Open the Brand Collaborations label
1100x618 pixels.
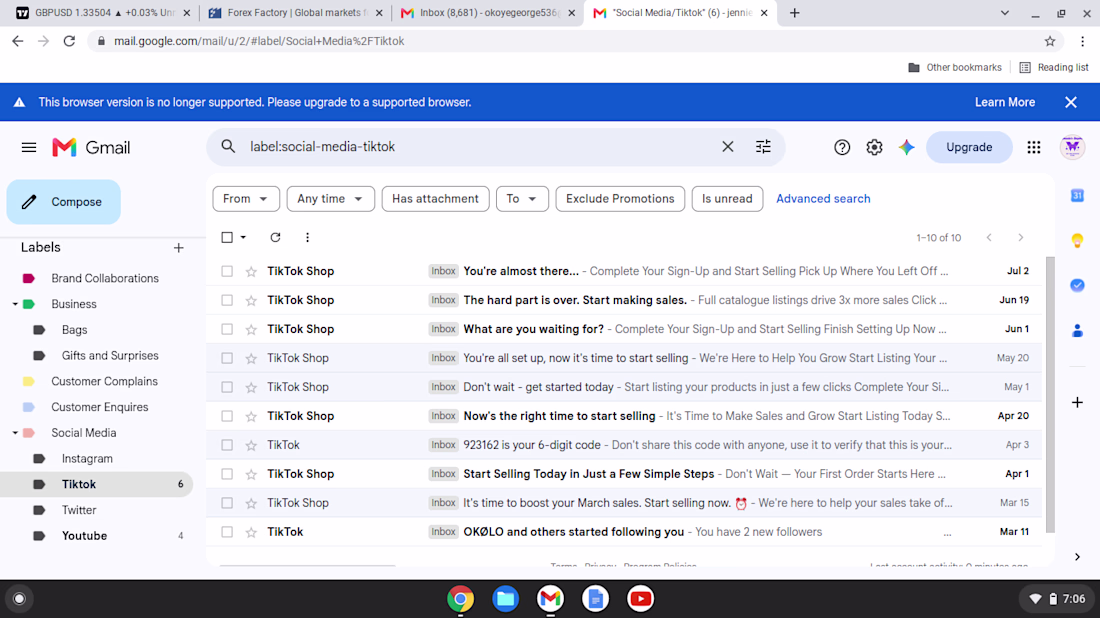click(x=105, y=278)
